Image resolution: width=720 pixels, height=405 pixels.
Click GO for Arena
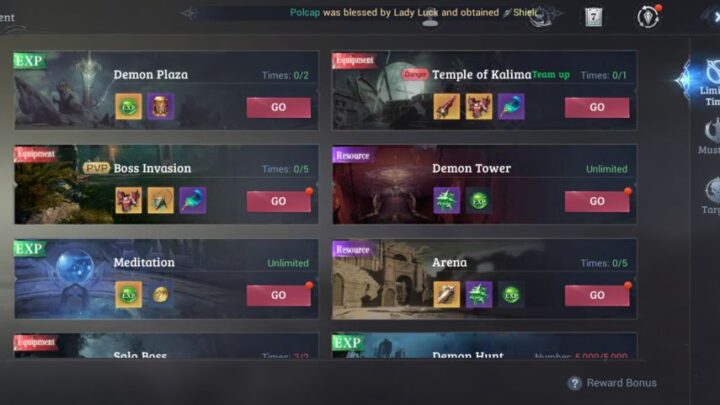597,295
